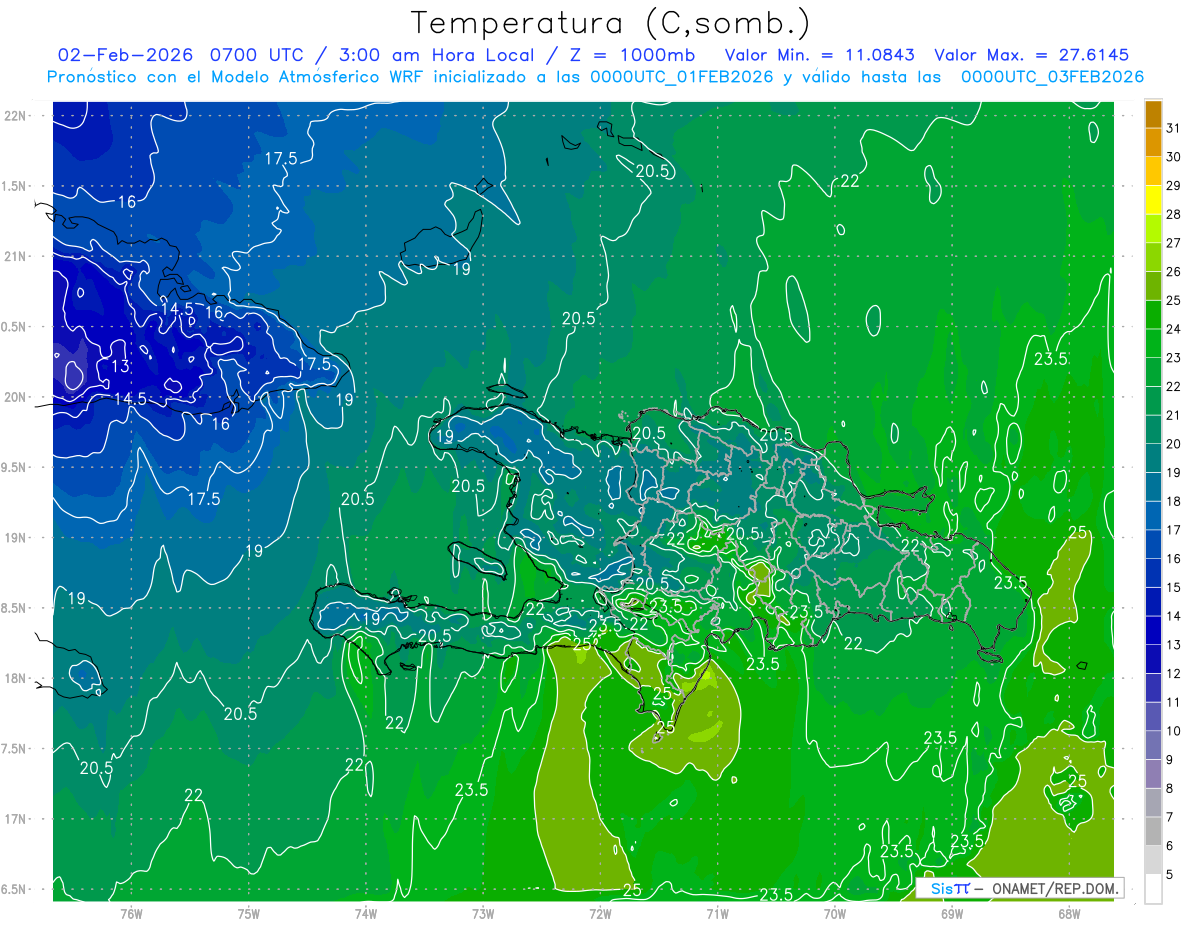
Task: Click the '21N' latitude axis label
Action: pyautogui.click(x=16, y=257)
